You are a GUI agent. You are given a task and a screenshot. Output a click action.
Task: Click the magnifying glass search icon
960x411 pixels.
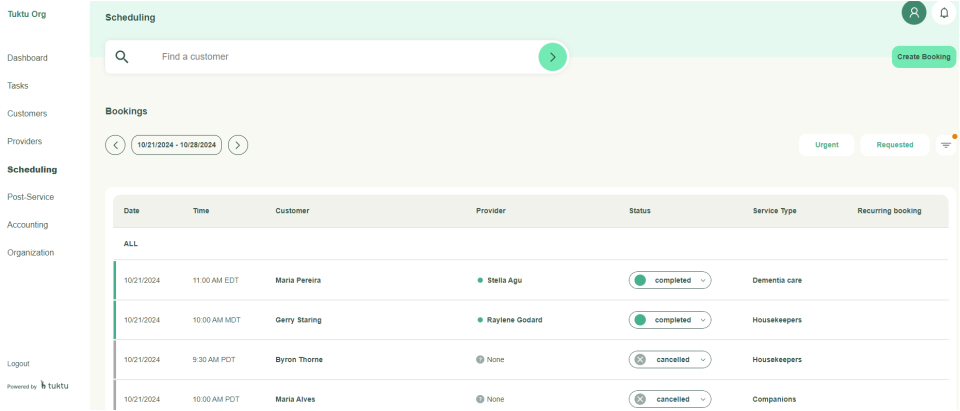click(122, 57)
